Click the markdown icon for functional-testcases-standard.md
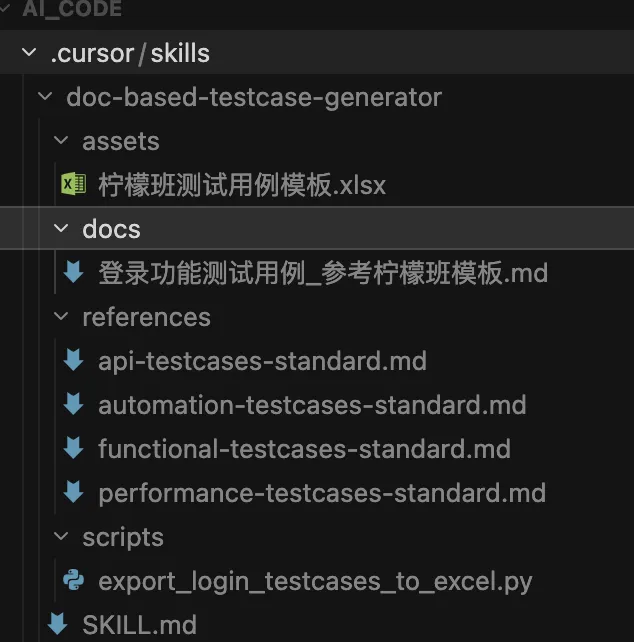Screen dimensions: 634x642 tap(73, 449)
